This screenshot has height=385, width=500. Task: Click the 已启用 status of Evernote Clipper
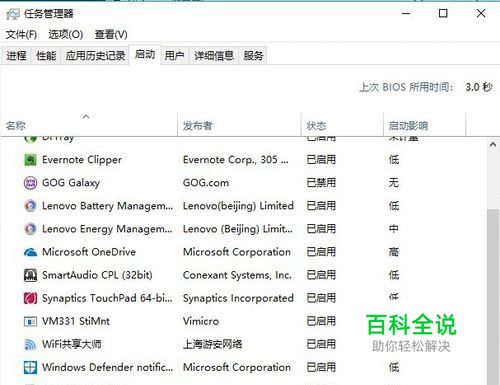pyautogui.click(x=321, y=160)
